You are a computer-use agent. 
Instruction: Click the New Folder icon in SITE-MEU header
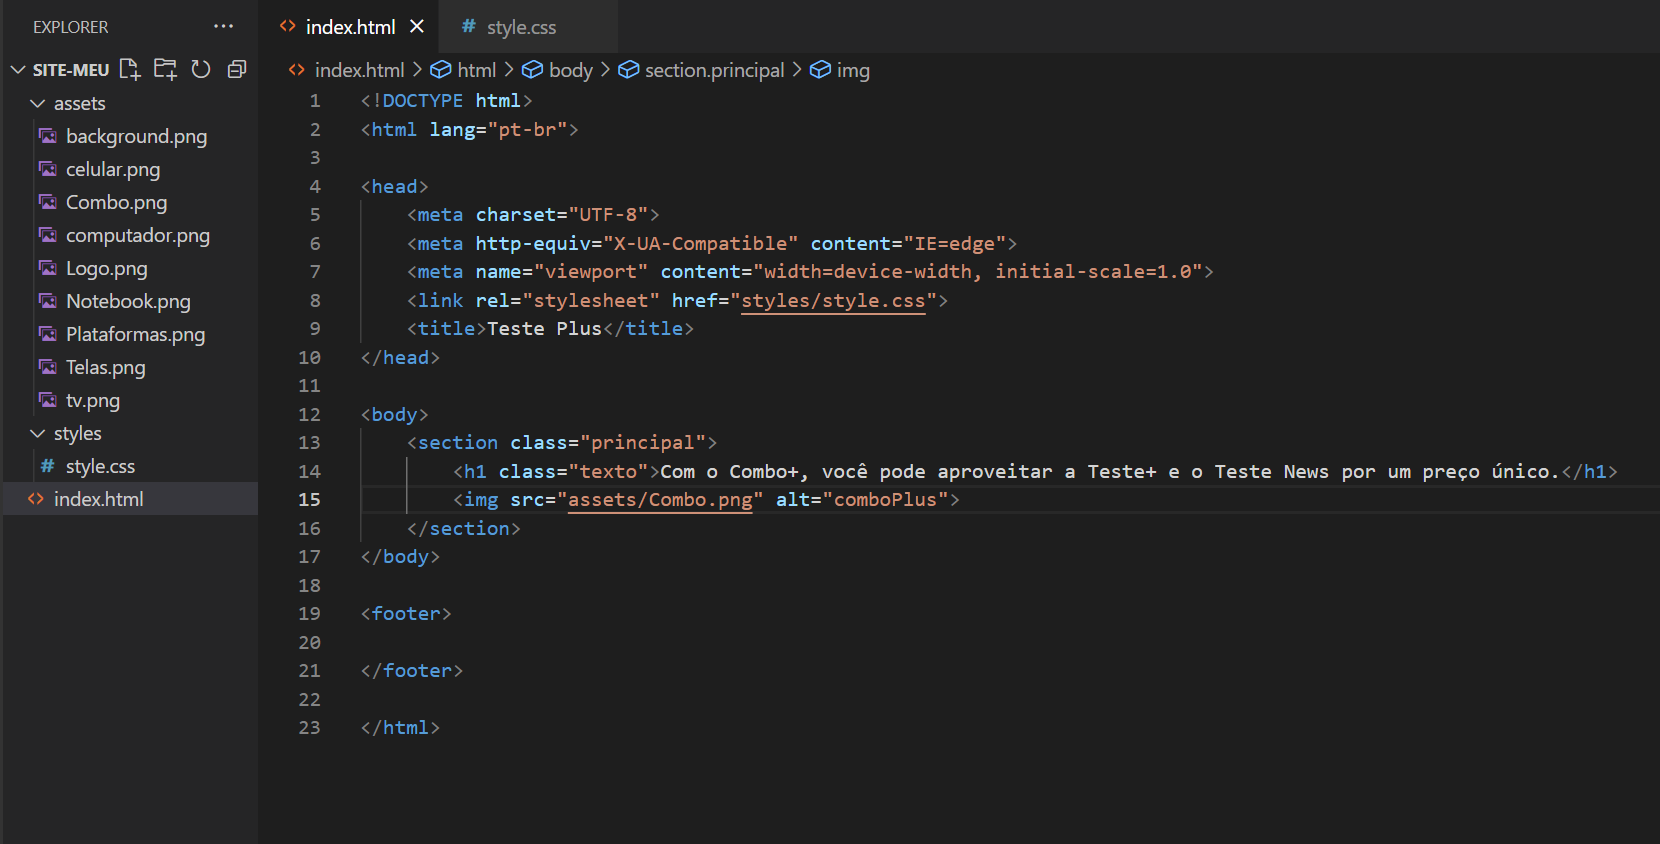pos(165,69)
